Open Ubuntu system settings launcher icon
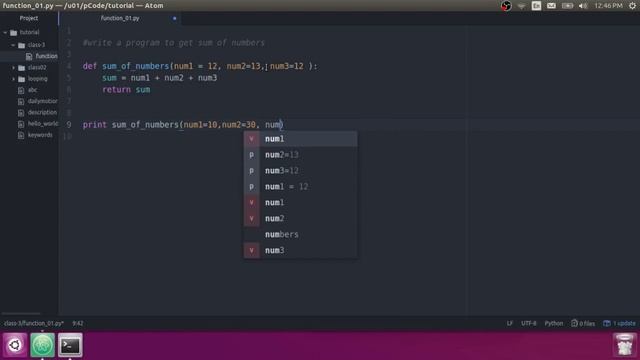Image resolution: width=640 pixels, height=360 pixels. coord(15,345)
